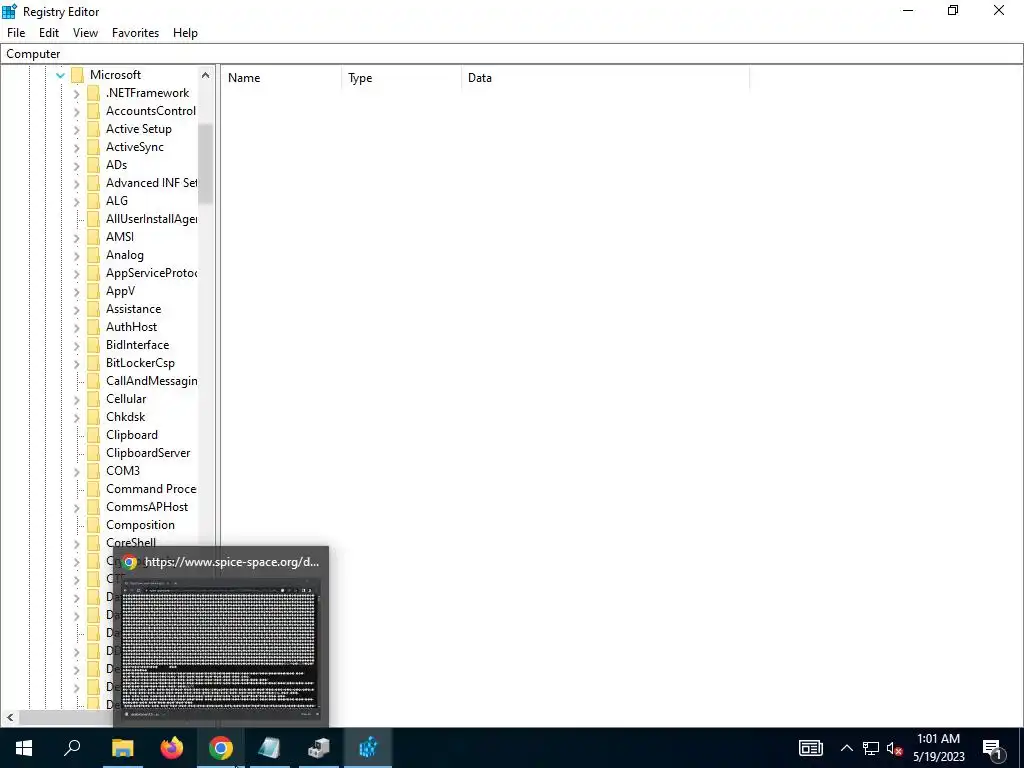Select the ClipboardServer key
Viewport: 1024px width, 768px height.
[x=148, y=453]
